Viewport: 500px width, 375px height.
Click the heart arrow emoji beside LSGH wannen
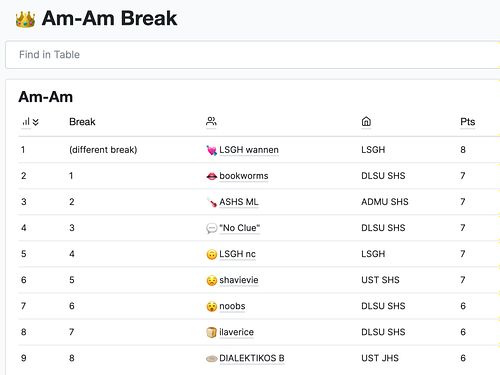tap(212, 150)
